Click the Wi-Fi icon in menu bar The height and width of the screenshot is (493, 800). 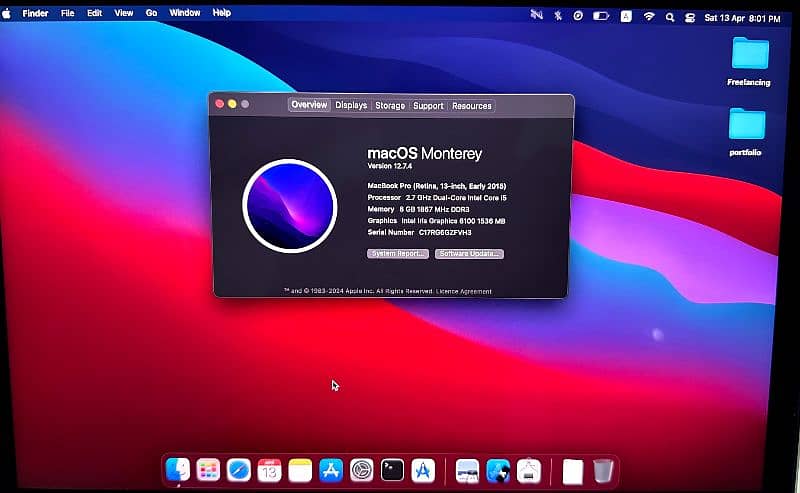(x=649, y=16)
